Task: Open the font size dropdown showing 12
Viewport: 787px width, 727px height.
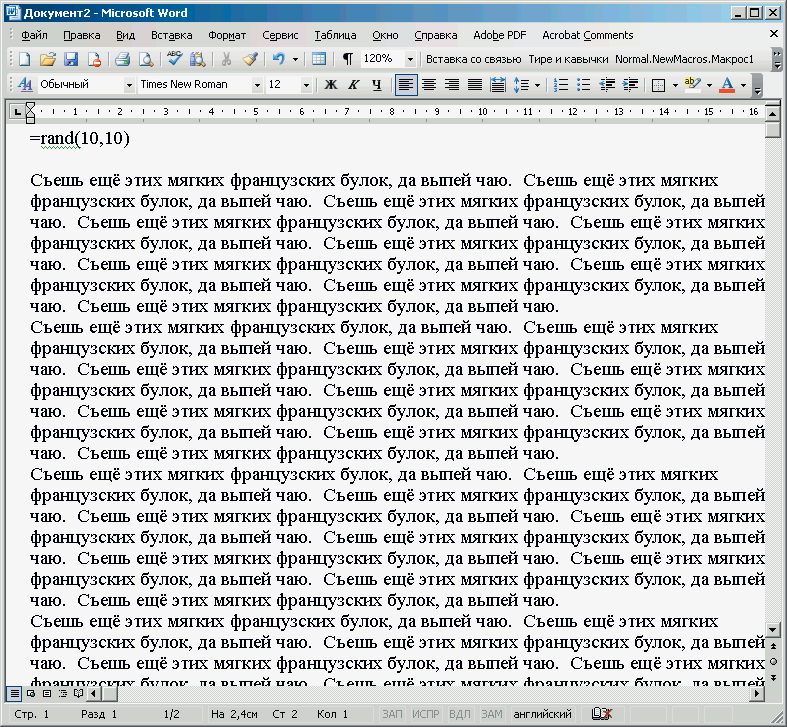Action: coord(306,85)
